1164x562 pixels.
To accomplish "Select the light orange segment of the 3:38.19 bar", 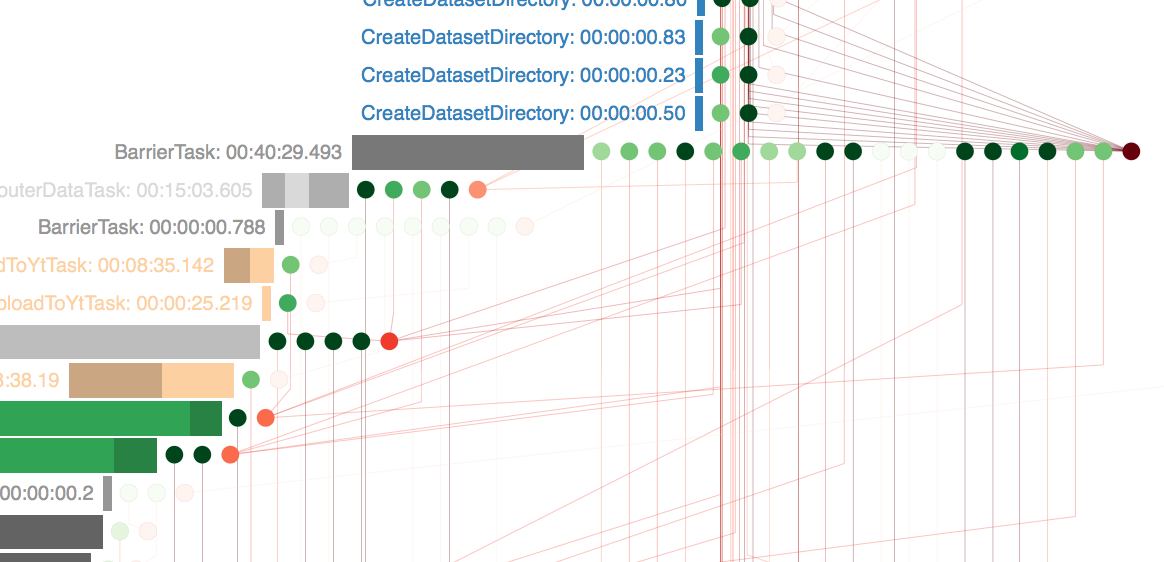I will (197, 380).
